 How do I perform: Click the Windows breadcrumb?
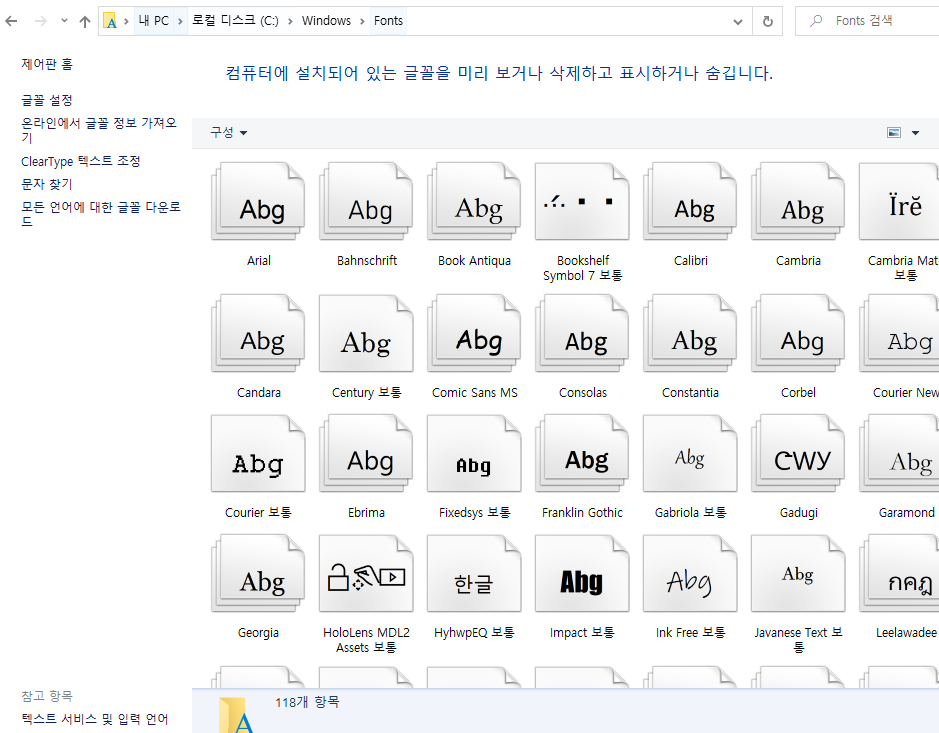click(326, 21)
